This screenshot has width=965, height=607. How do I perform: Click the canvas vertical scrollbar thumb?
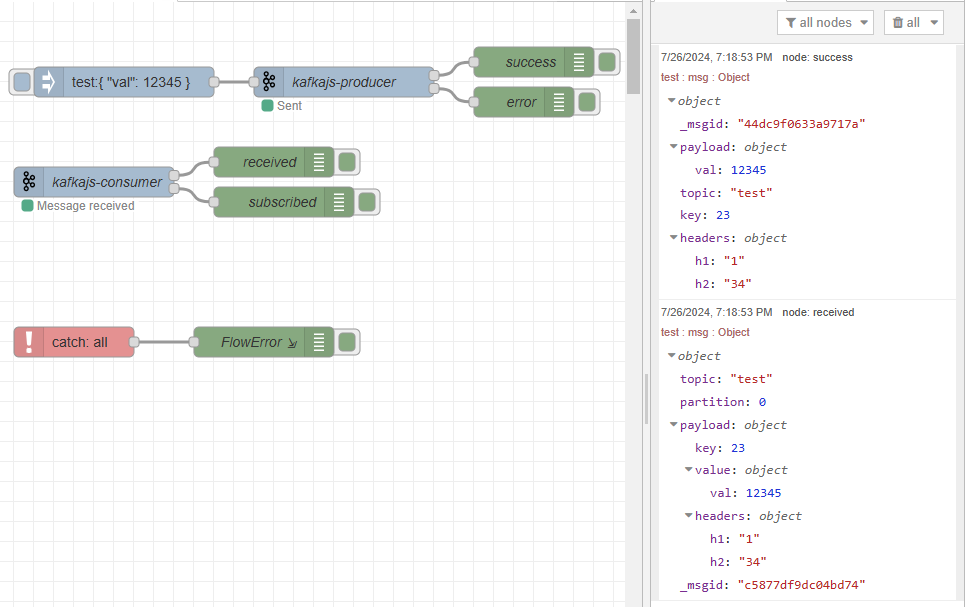point(633,56)
